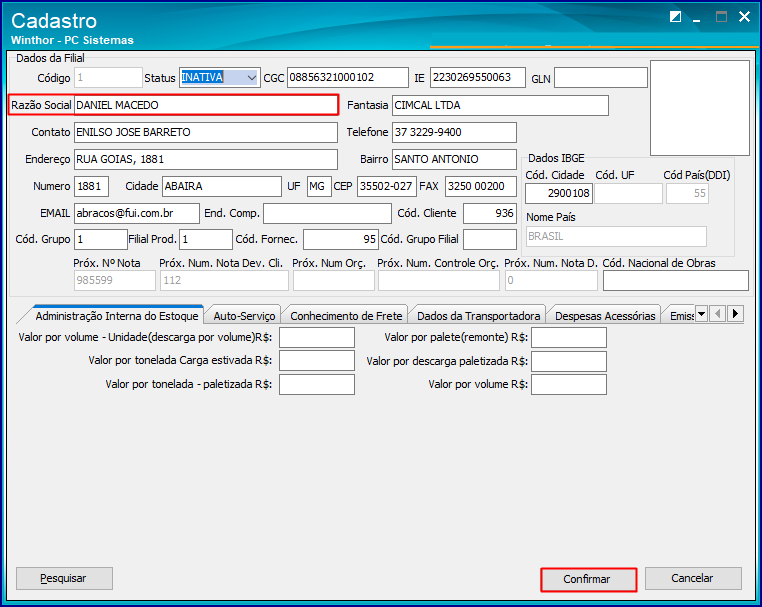Select the partially hidden Emis tab
The image size is (762, 607).
click(681, 316)
